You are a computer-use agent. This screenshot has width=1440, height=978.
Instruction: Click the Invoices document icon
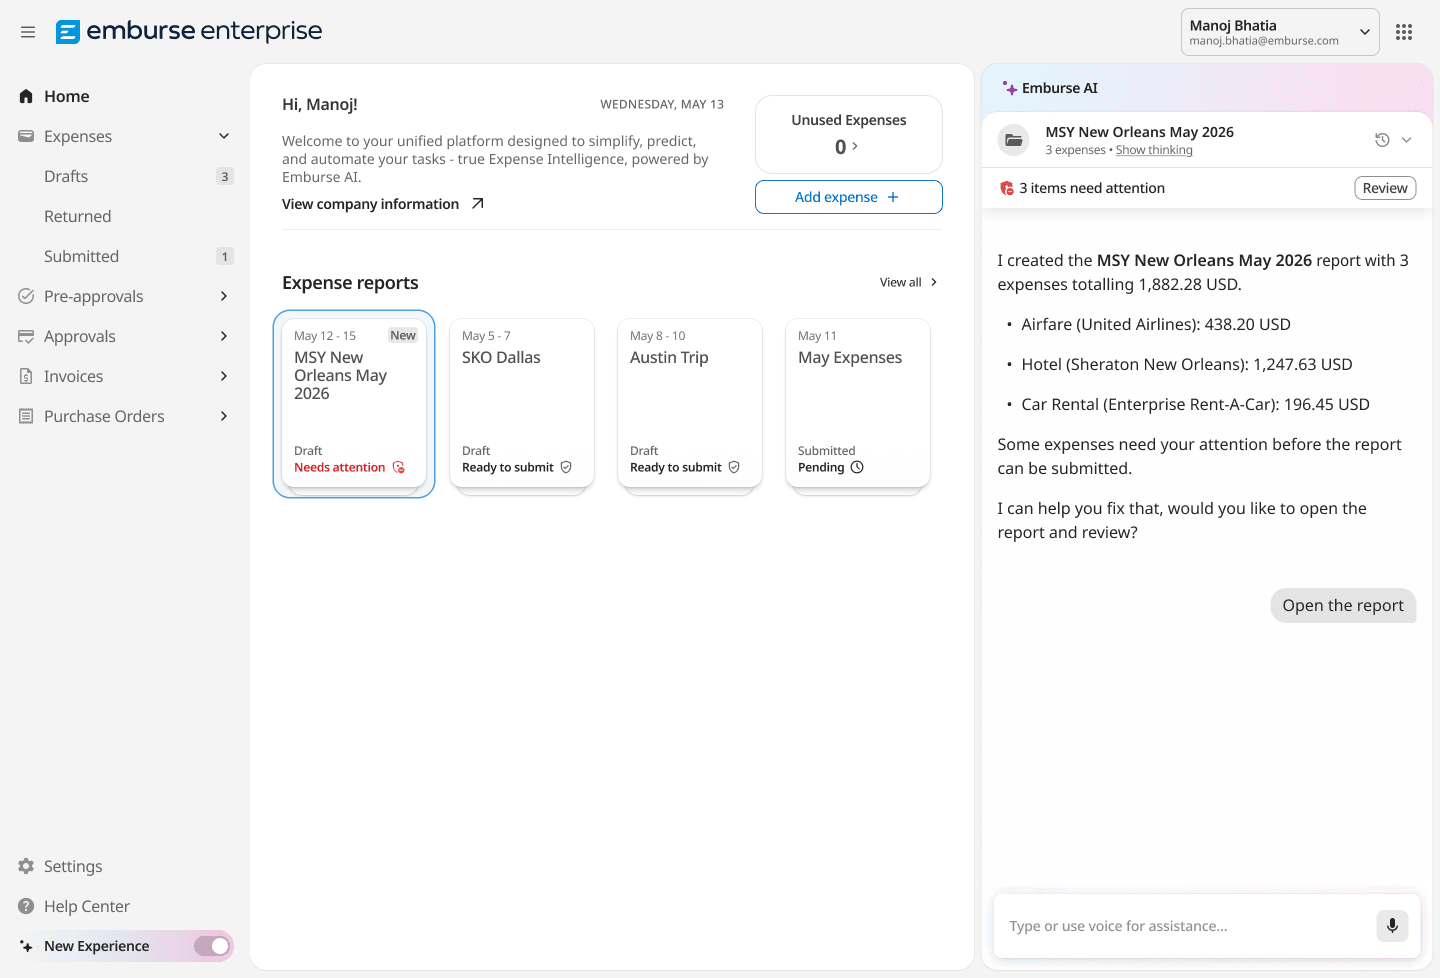coord(26,376)
